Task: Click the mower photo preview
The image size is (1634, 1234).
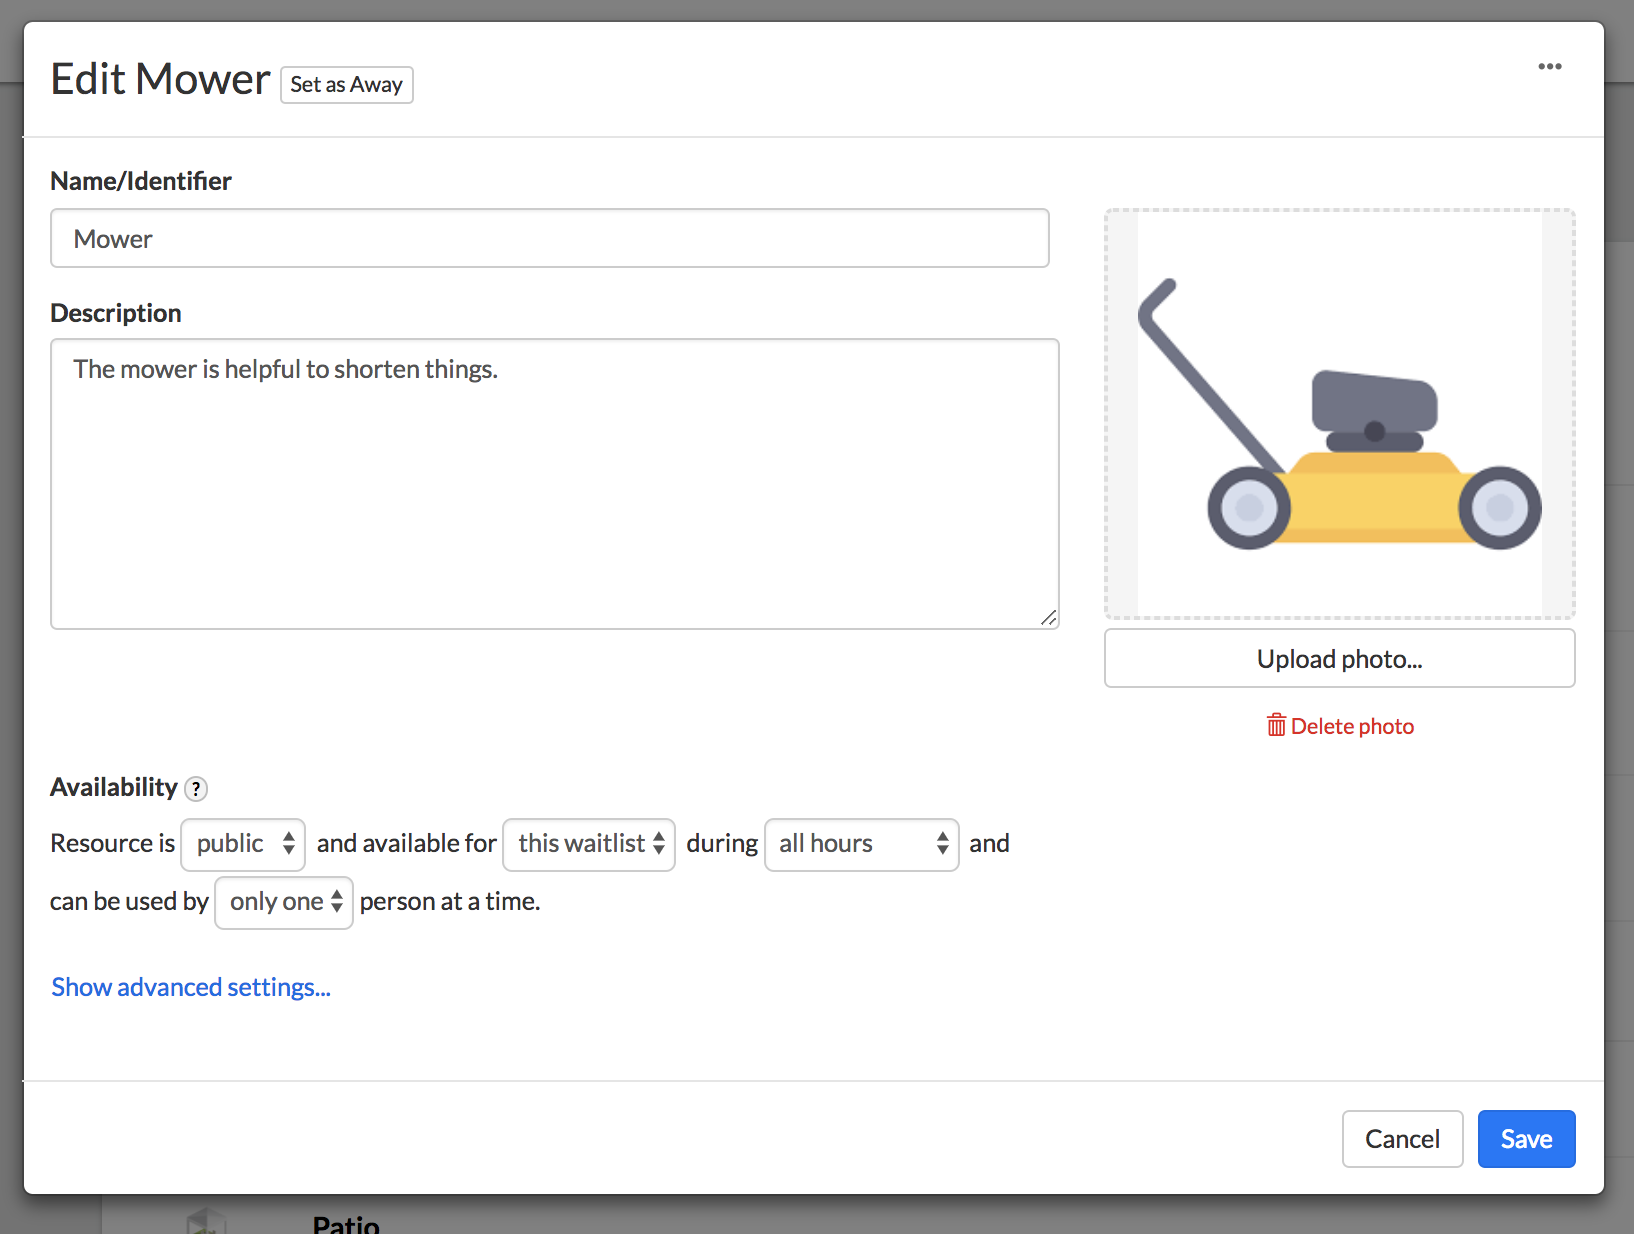Action: click(1339, 413)
